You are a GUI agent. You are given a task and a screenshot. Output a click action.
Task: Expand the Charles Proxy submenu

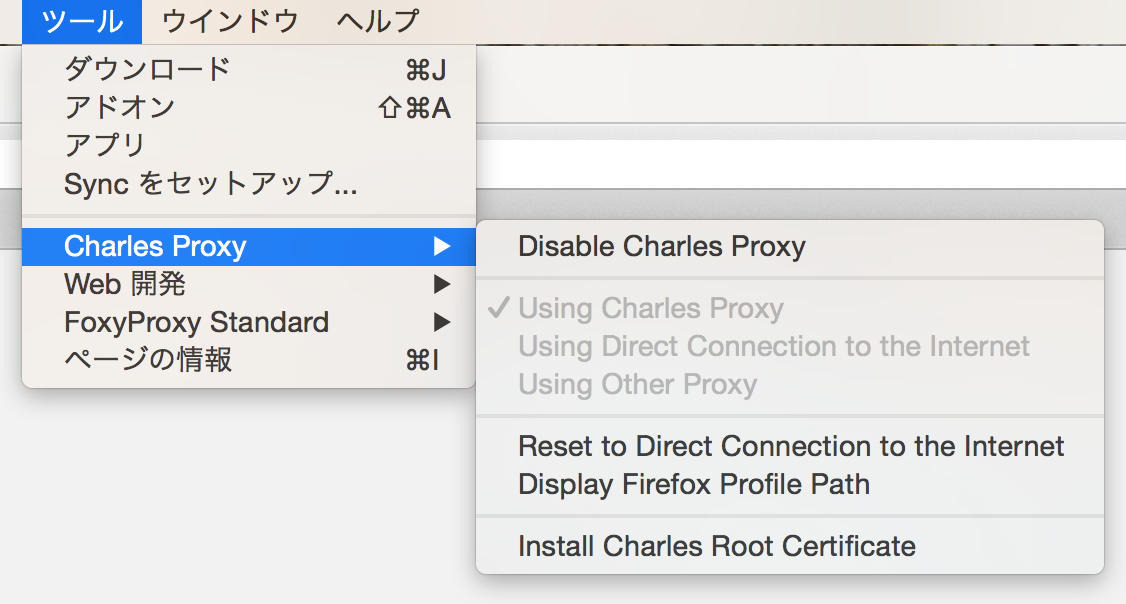pos(249,246)
